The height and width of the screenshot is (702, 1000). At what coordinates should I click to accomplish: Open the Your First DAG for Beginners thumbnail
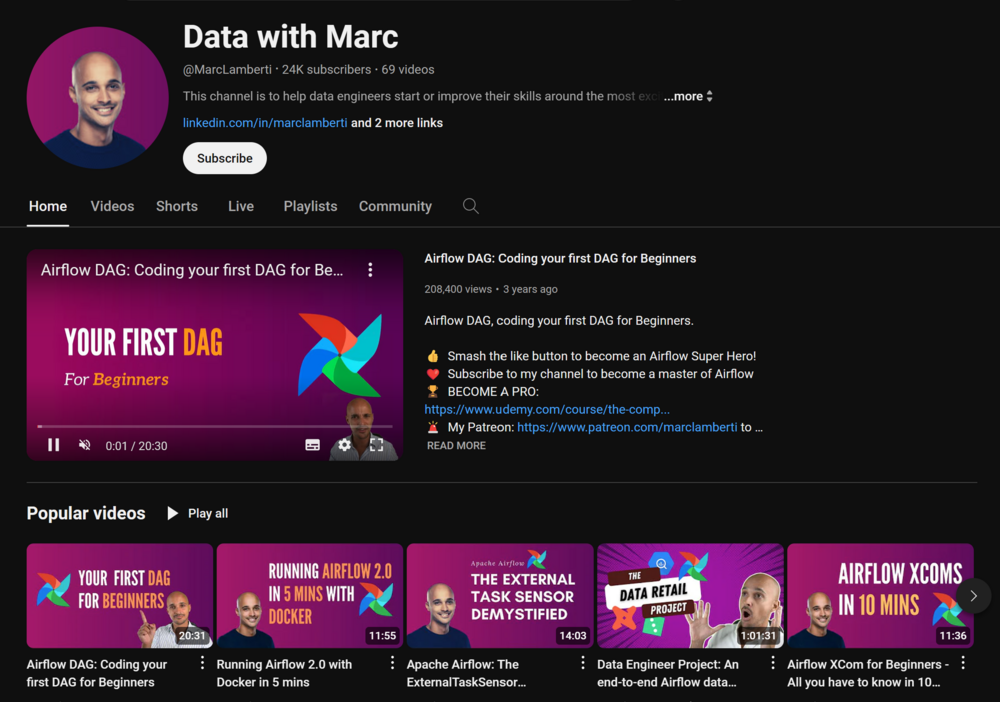pos(120,595)
